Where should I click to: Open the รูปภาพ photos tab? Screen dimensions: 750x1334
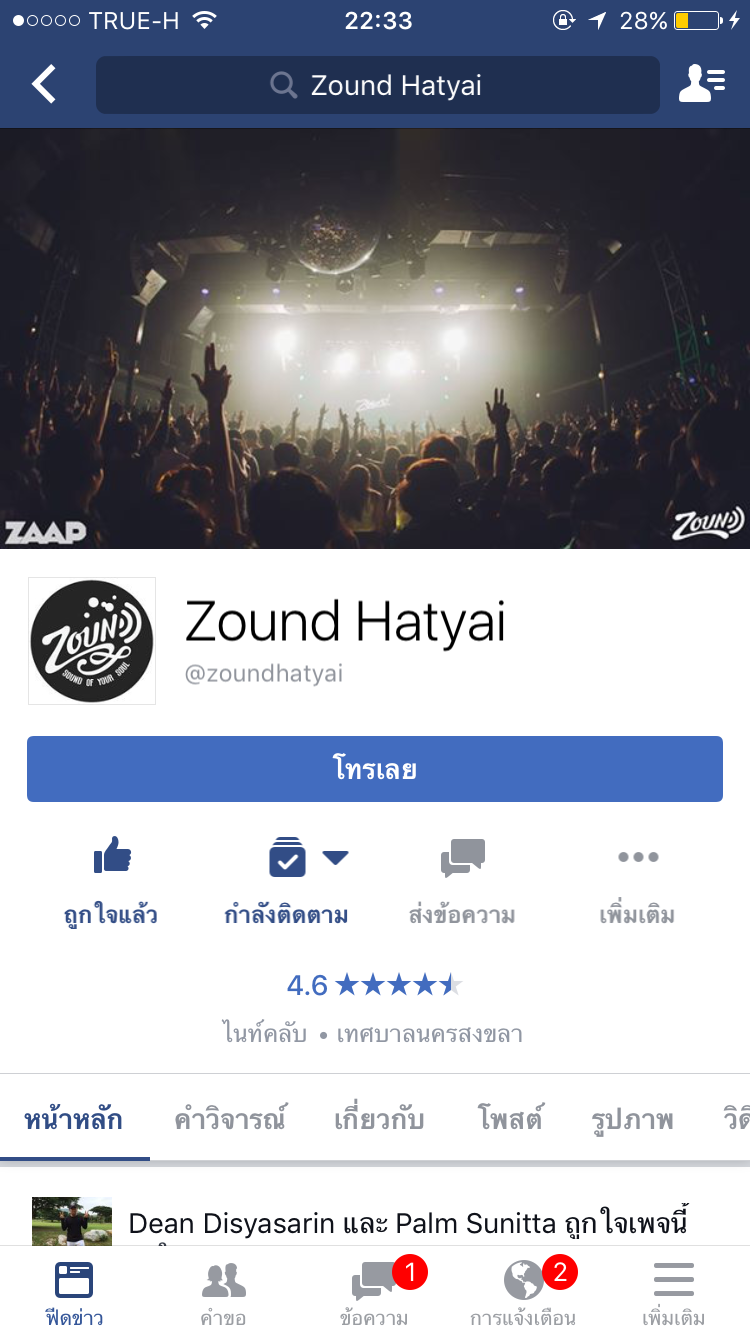(632, 1119)
